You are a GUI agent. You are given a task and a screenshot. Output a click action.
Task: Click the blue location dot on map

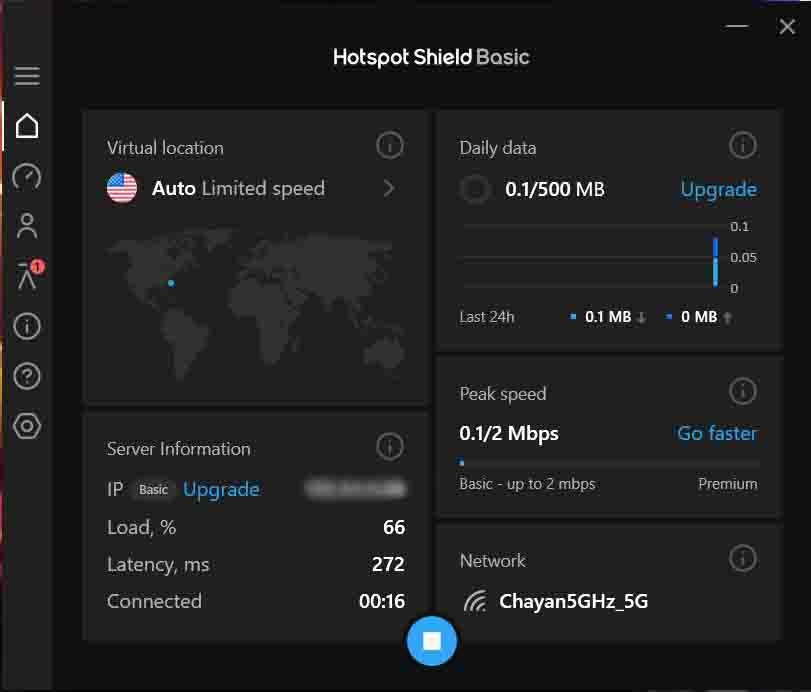[x=171, y=283]
